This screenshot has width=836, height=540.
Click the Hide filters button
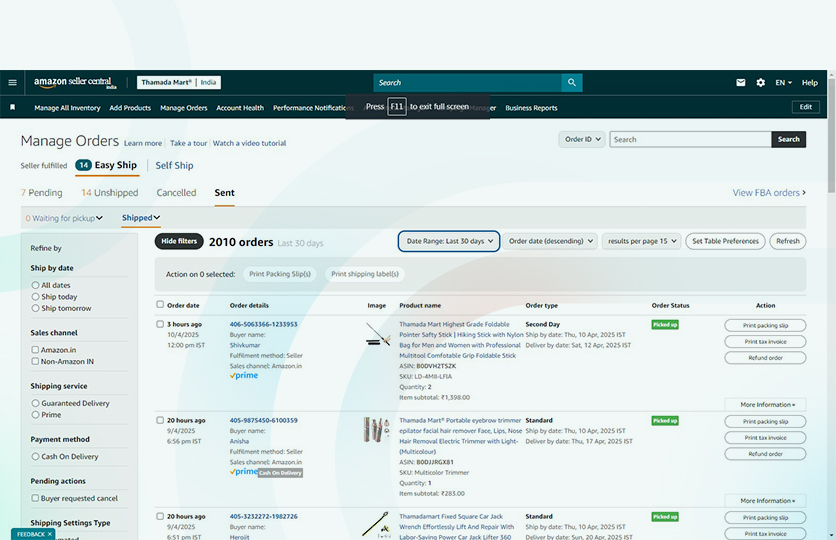point(179,241)
